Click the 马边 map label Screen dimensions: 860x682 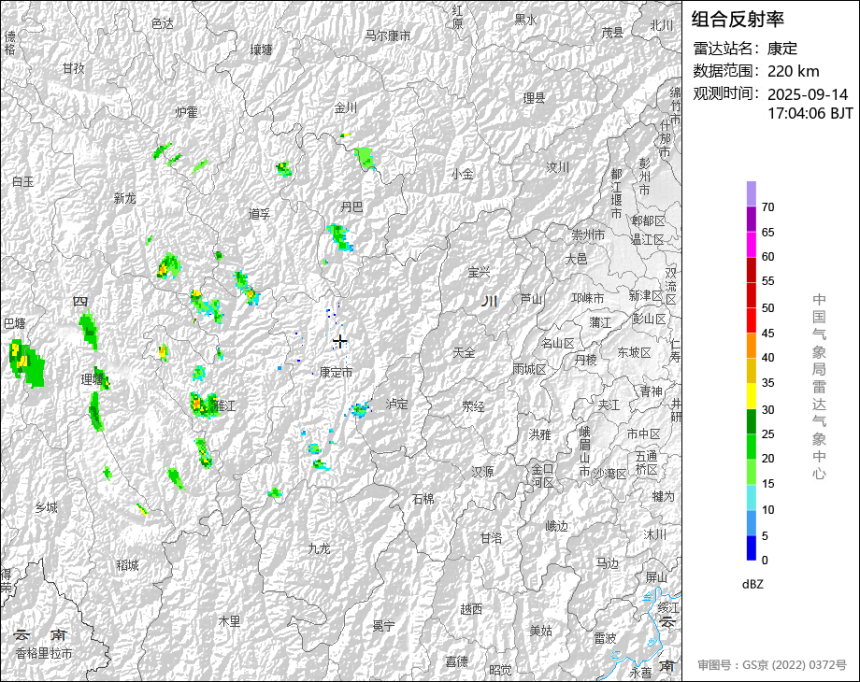point(607,563)
